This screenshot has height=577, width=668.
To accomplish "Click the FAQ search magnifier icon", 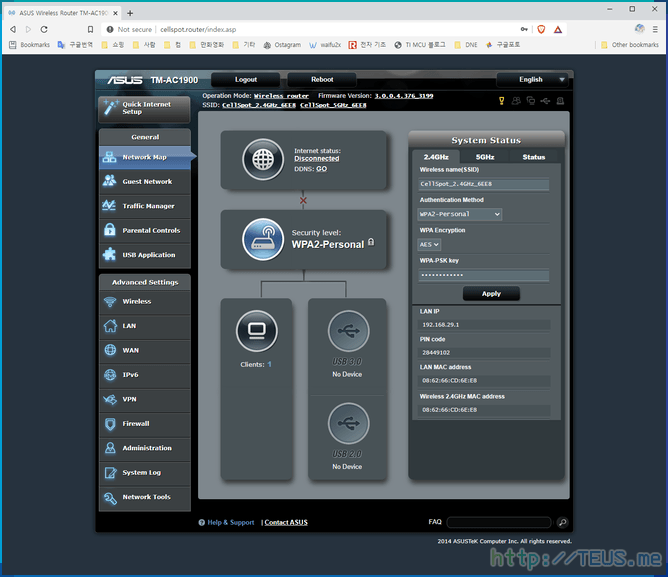I will [562, 522].
